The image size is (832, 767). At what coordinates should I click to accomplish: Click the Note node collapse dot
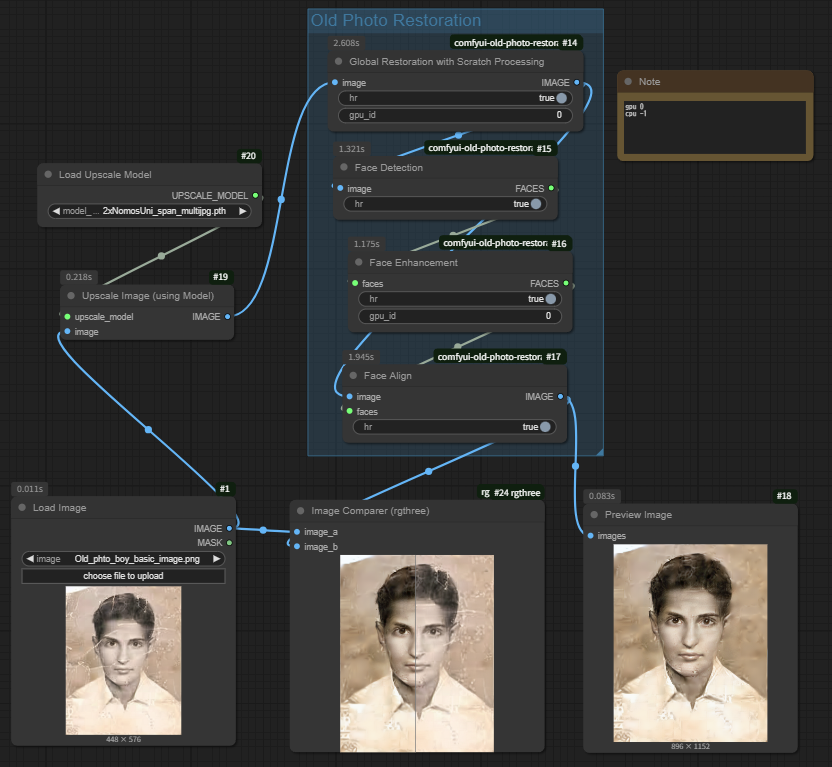[x=628, y=82]
